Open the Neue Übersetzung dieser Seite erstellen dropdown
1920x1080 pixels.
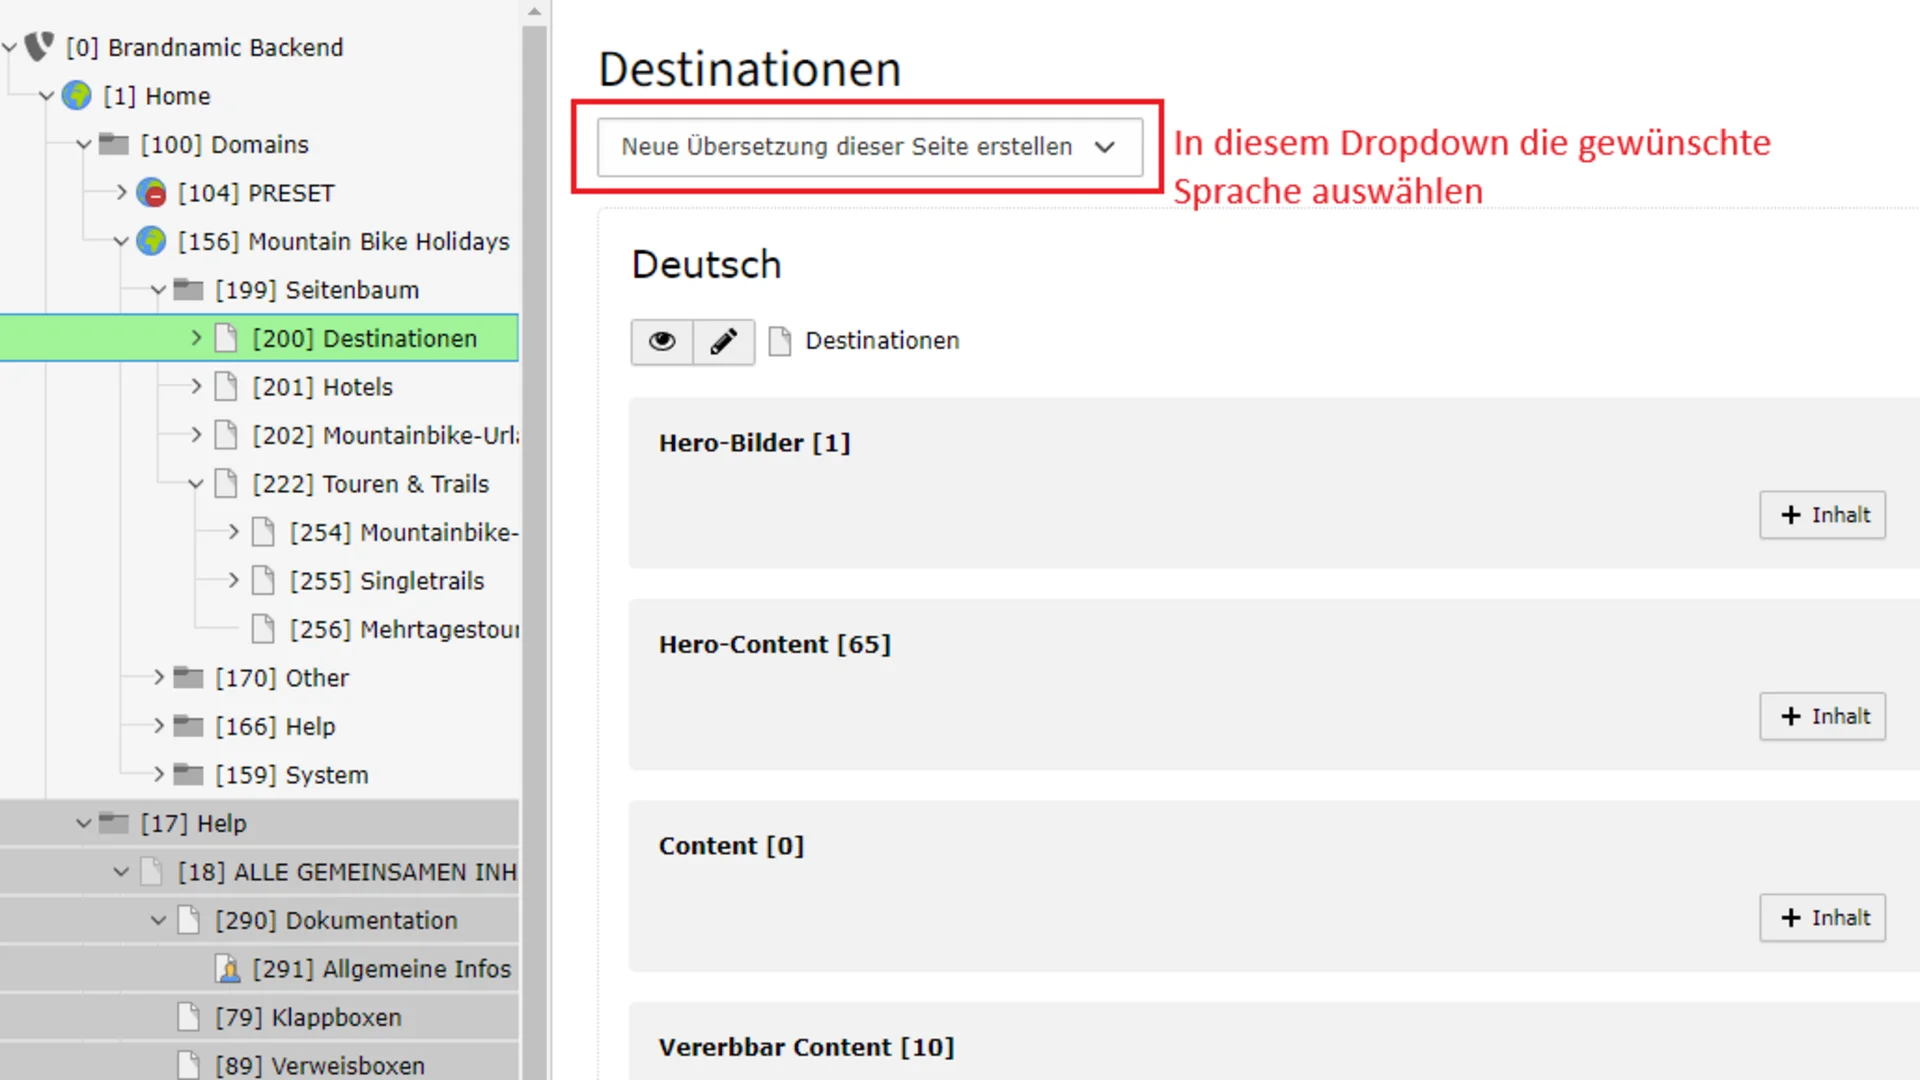(x=870, y=147)
